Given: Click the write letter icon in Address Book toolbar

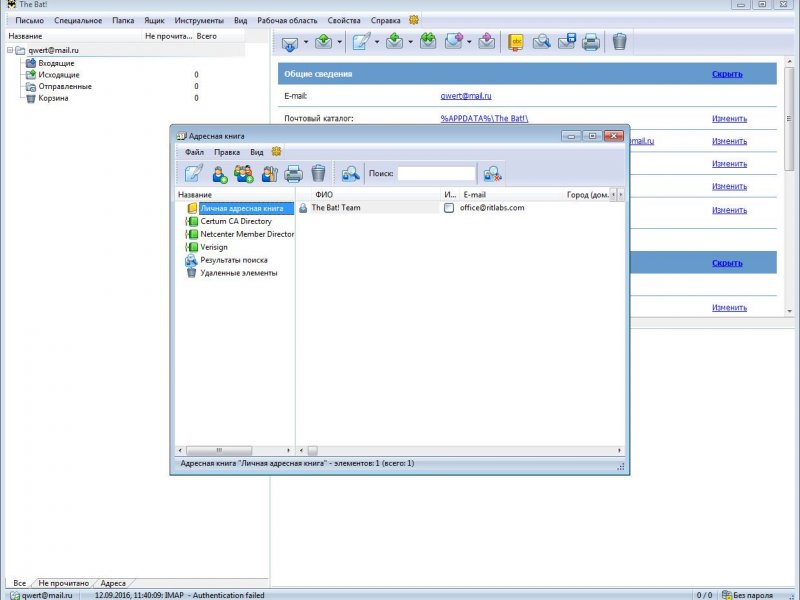Looking at the screenshot, I should point(193,173).
